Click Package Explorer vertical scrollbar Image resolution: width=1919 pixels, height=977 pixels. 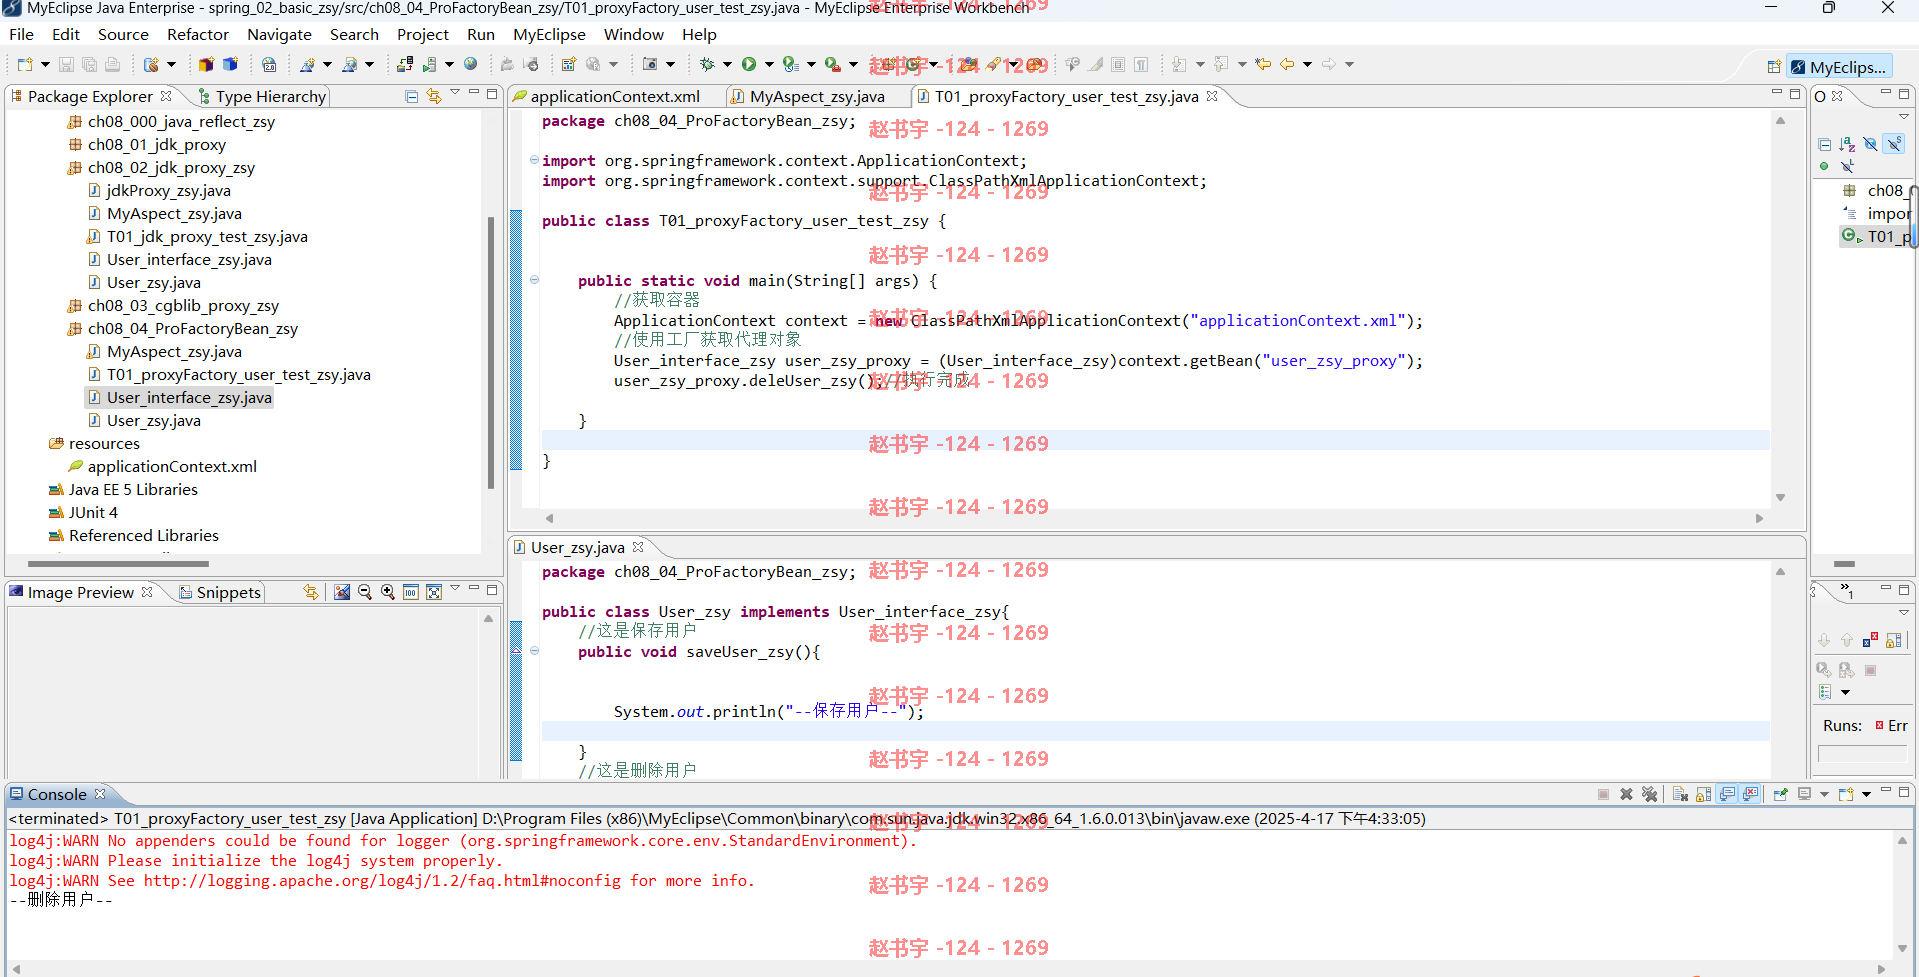click(491, 352)
